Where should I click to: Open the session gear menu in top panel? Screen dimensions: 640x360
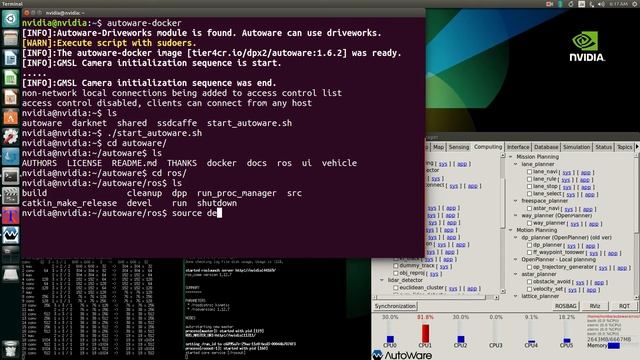click(635, 4)
